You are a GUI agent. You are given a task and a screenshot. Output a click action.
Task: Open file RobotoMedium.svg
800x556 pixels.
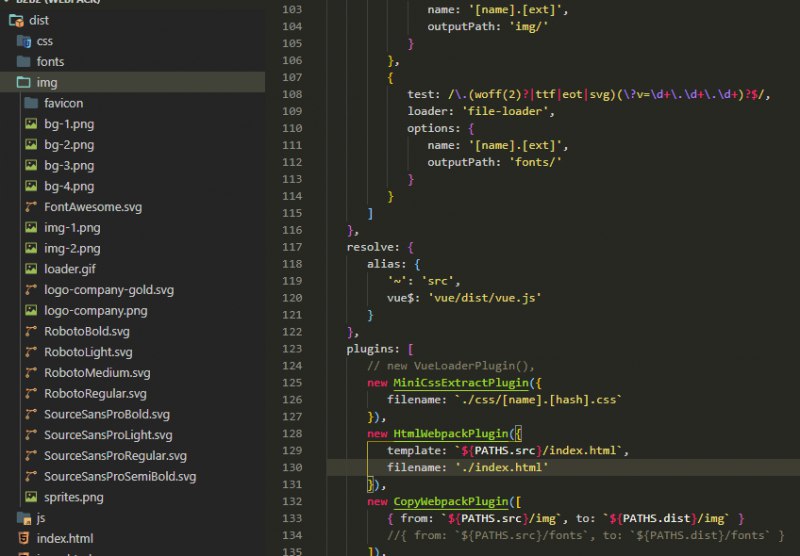point(97,373)
